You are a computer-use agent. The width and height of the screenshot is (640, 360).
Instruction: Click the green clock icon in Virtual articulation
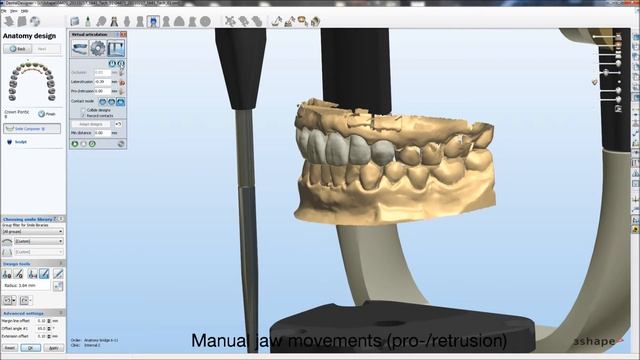[92, 144]
